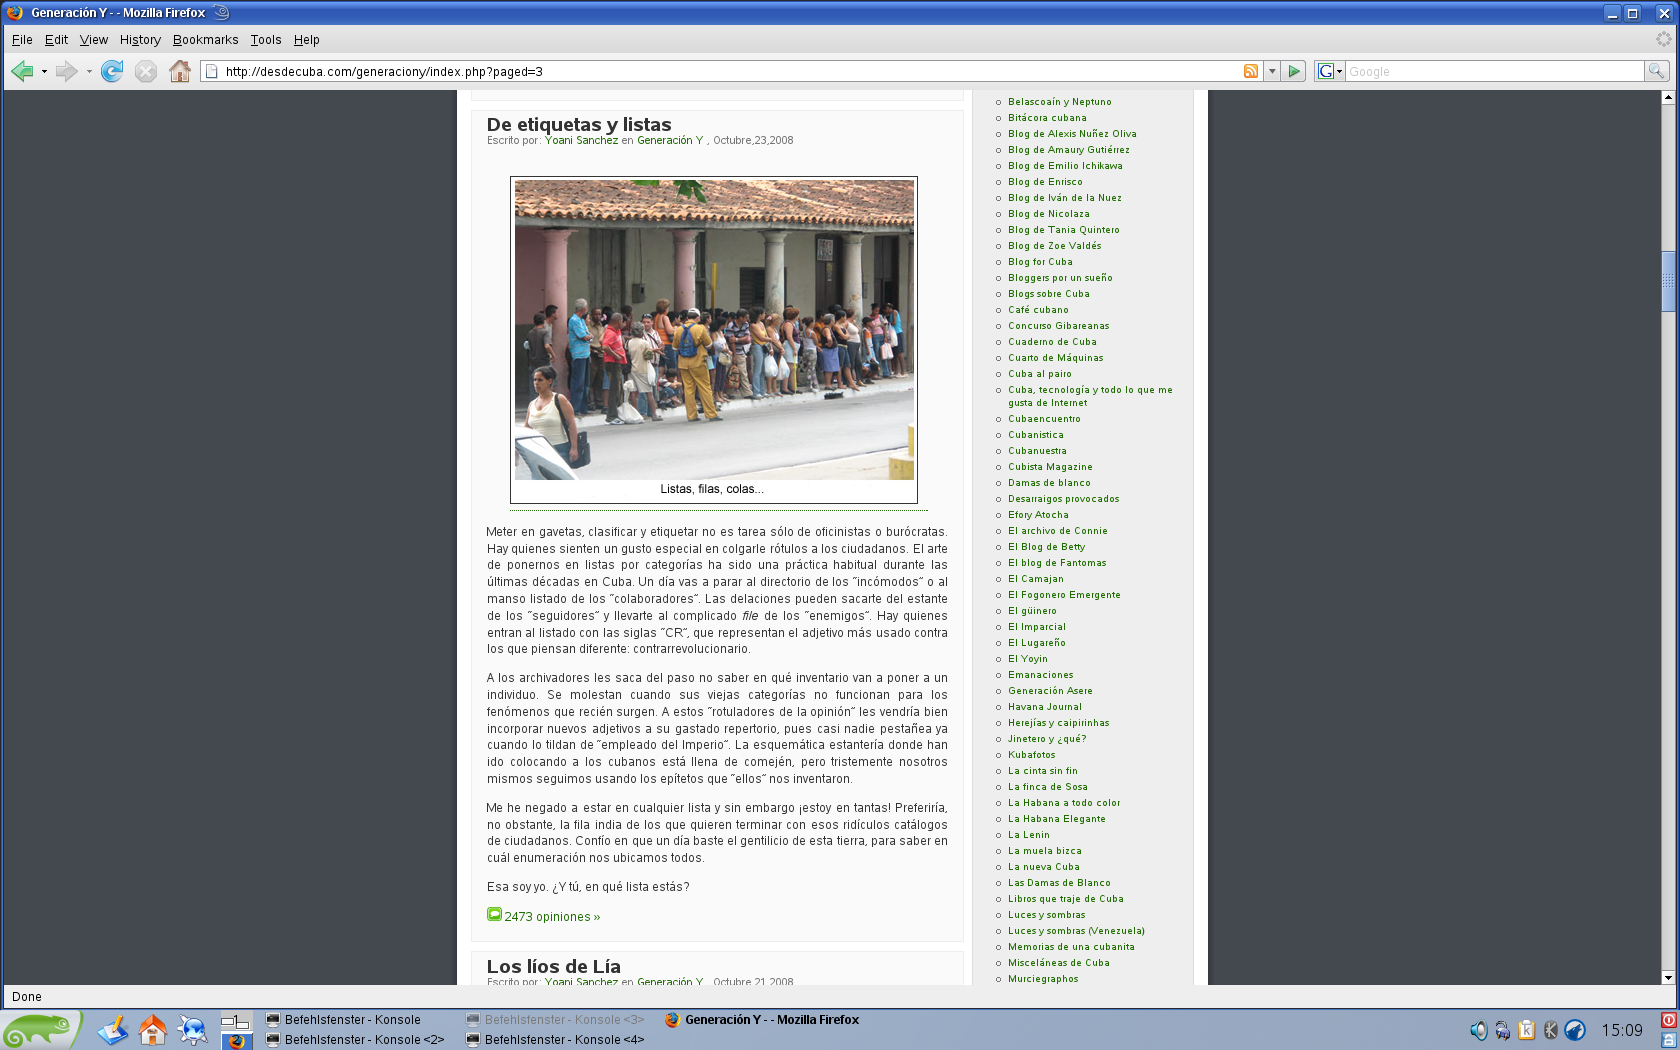The width and height of the screenshot is (1680, 1050).
Task: Click the magnifying glass search button
Action: point(1656,71)
